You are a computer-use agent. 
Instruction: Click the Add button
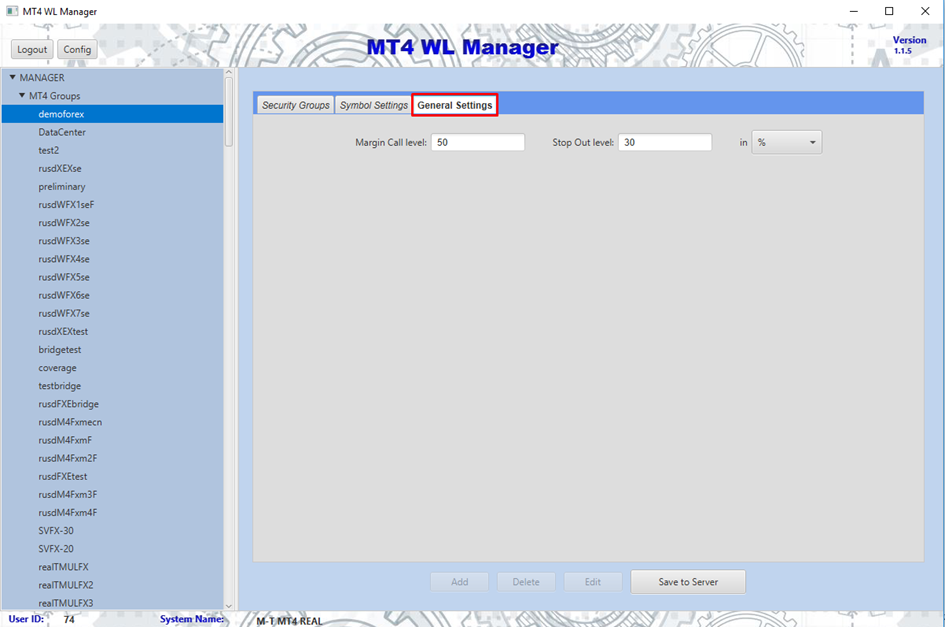[459, 582]
